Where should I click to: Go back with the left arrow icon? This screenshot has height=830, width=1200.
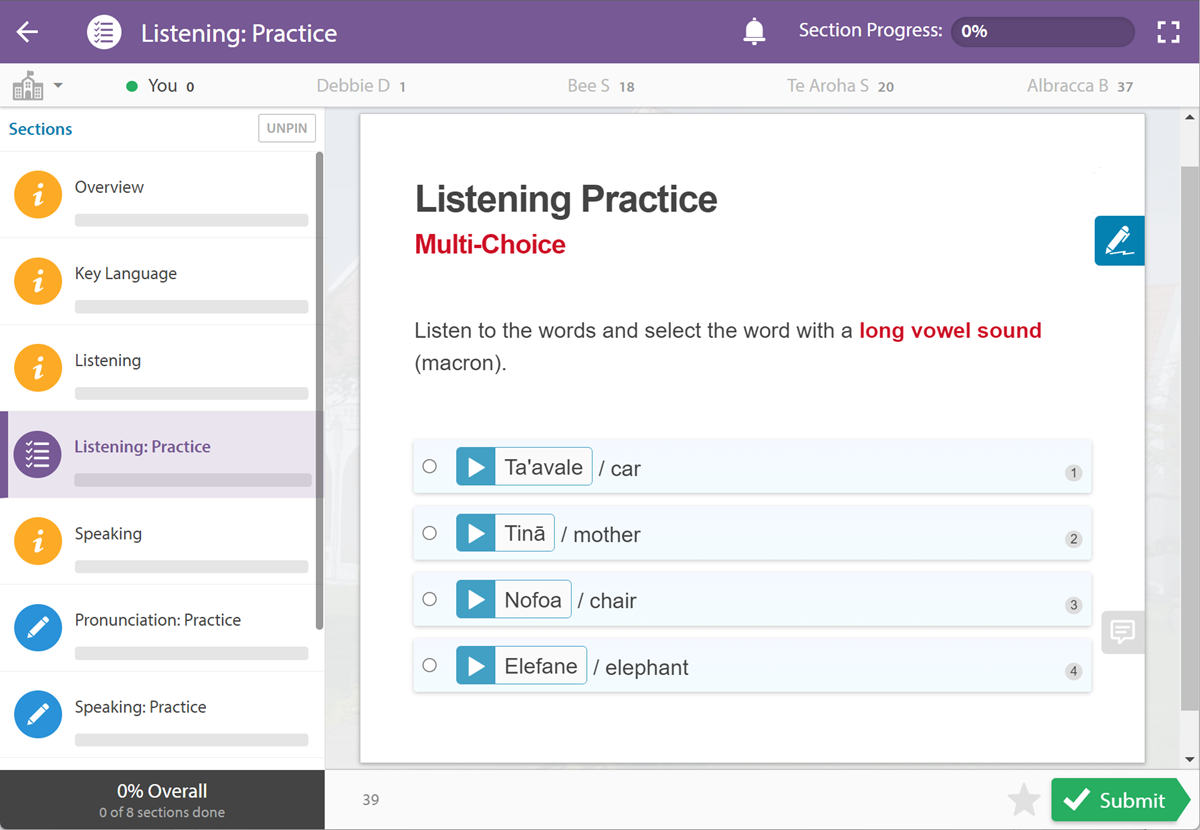point(27,32)
